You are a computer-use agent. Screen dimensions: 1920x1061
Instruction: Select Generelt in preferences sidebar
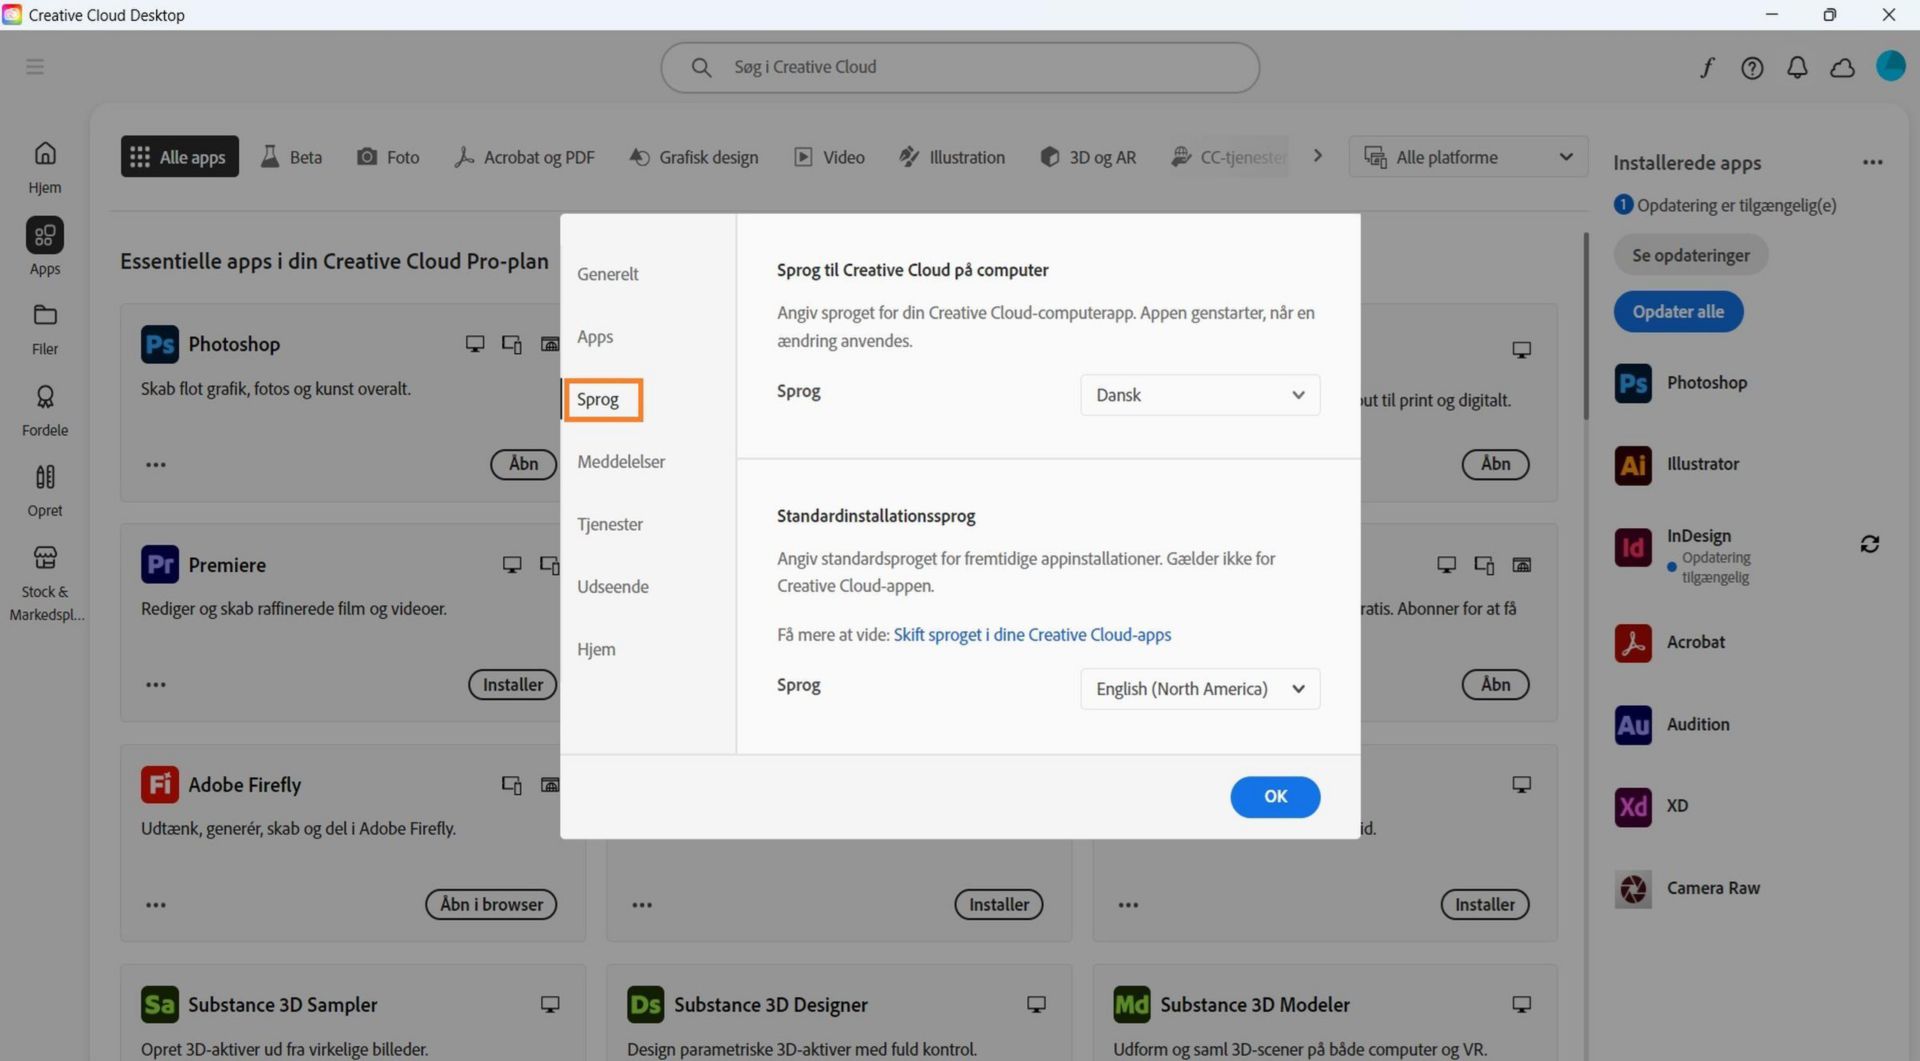click(607, 274)
